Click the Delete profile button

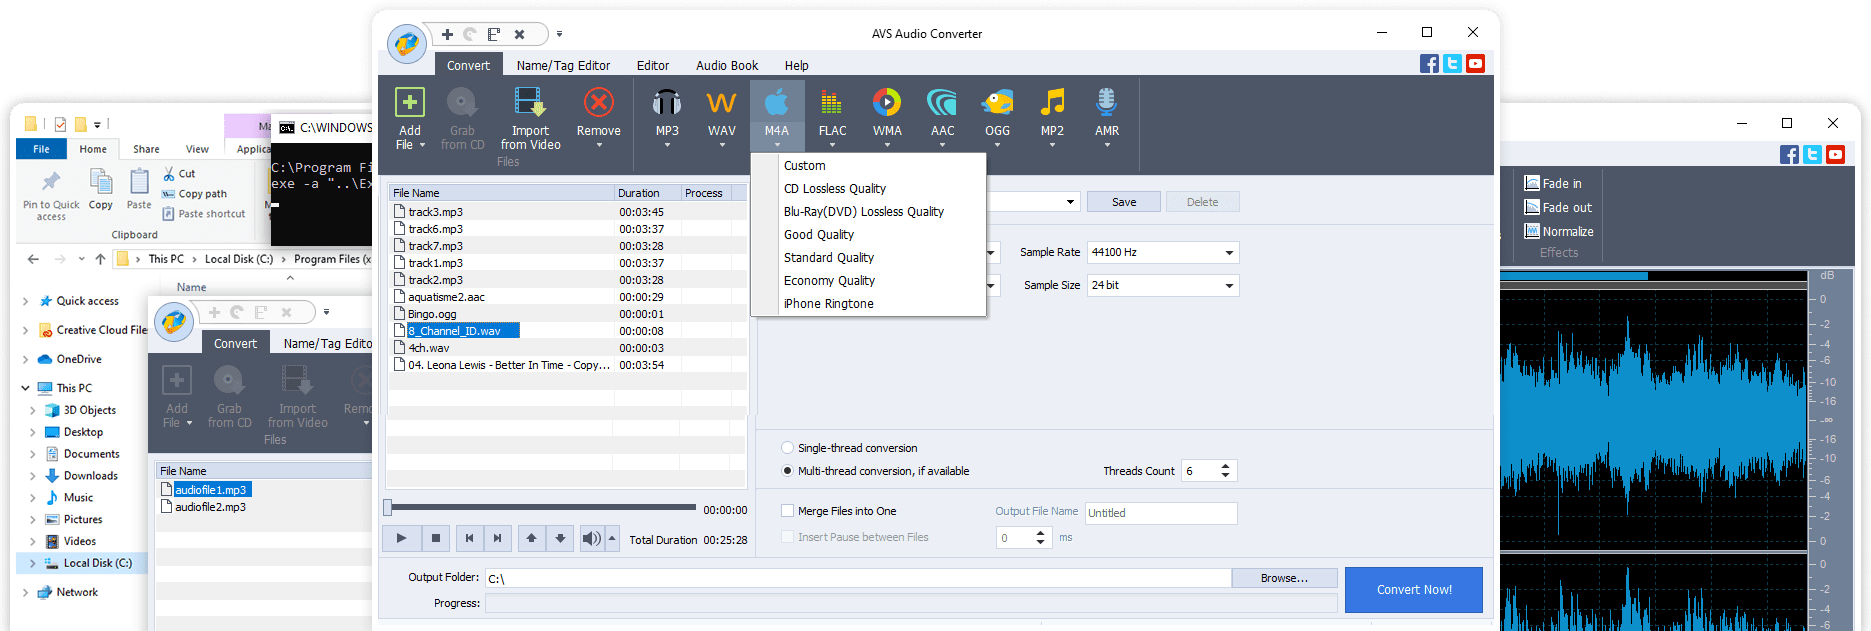click(1202, 202)
